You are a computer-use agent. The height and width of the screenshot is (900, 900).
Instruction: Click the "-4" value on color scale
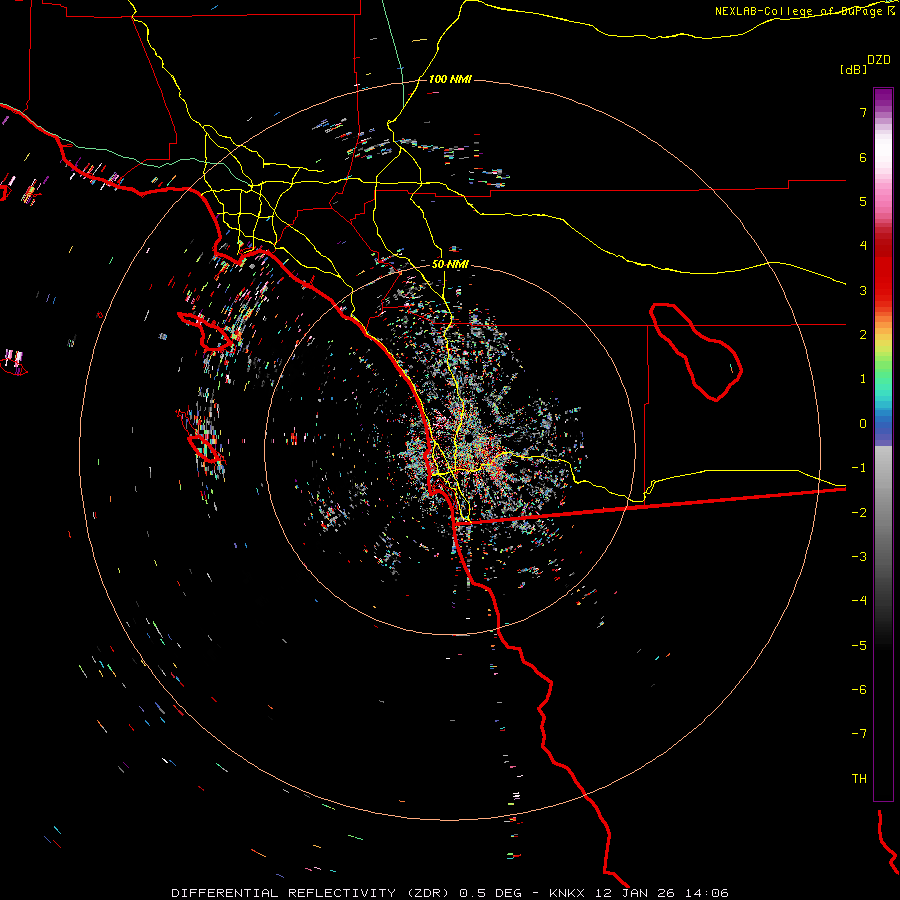859,601
